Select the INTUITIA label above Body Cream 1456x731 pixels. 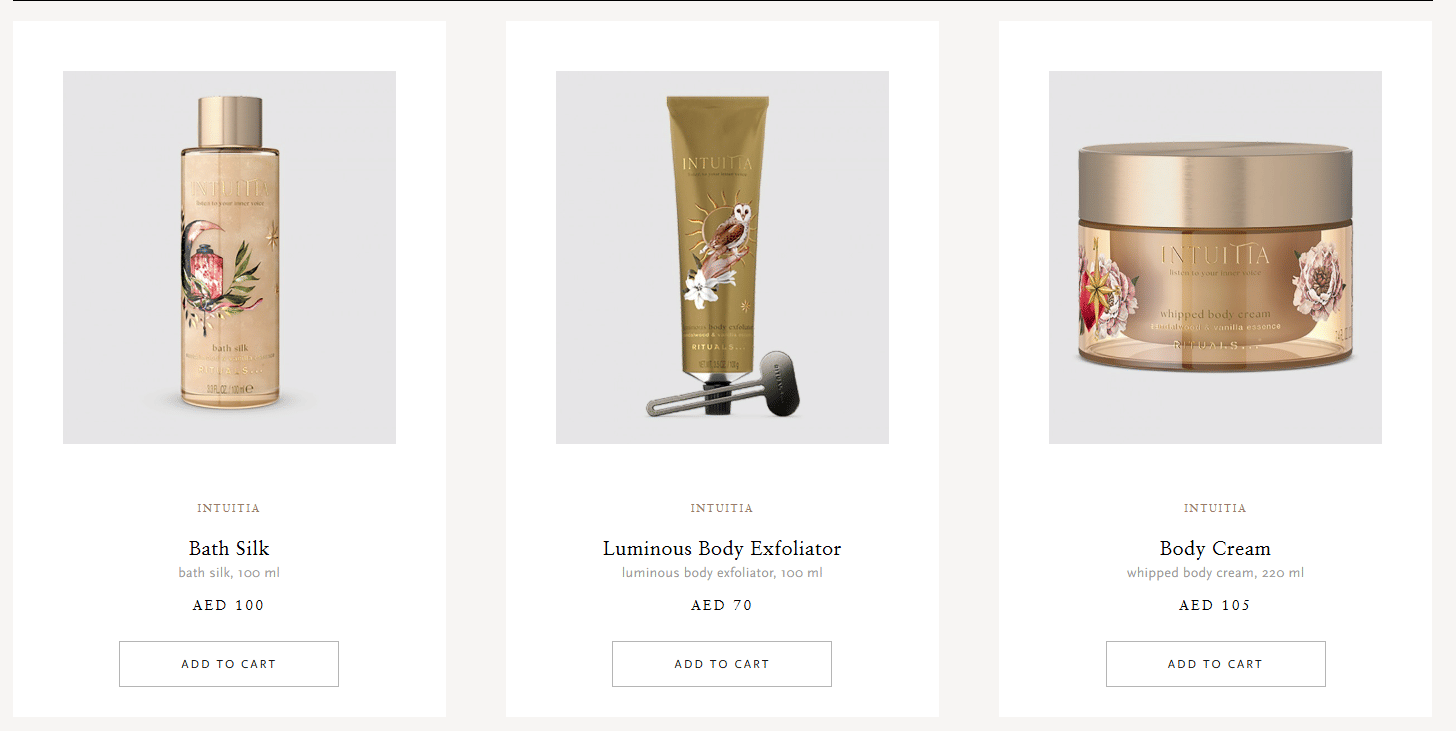1215,508
